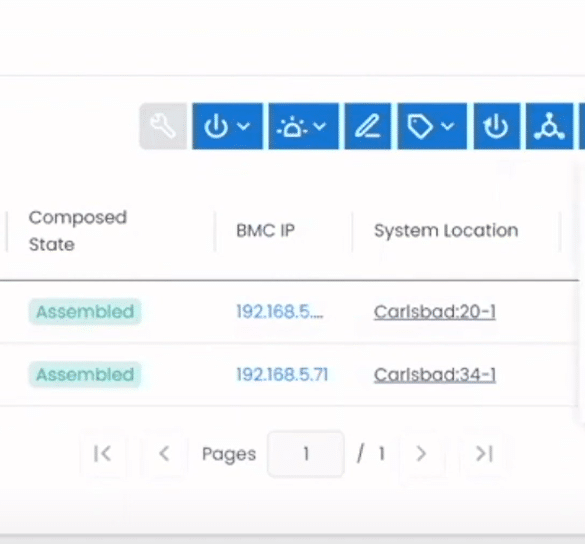Click the System Location column header

point(446,231)
